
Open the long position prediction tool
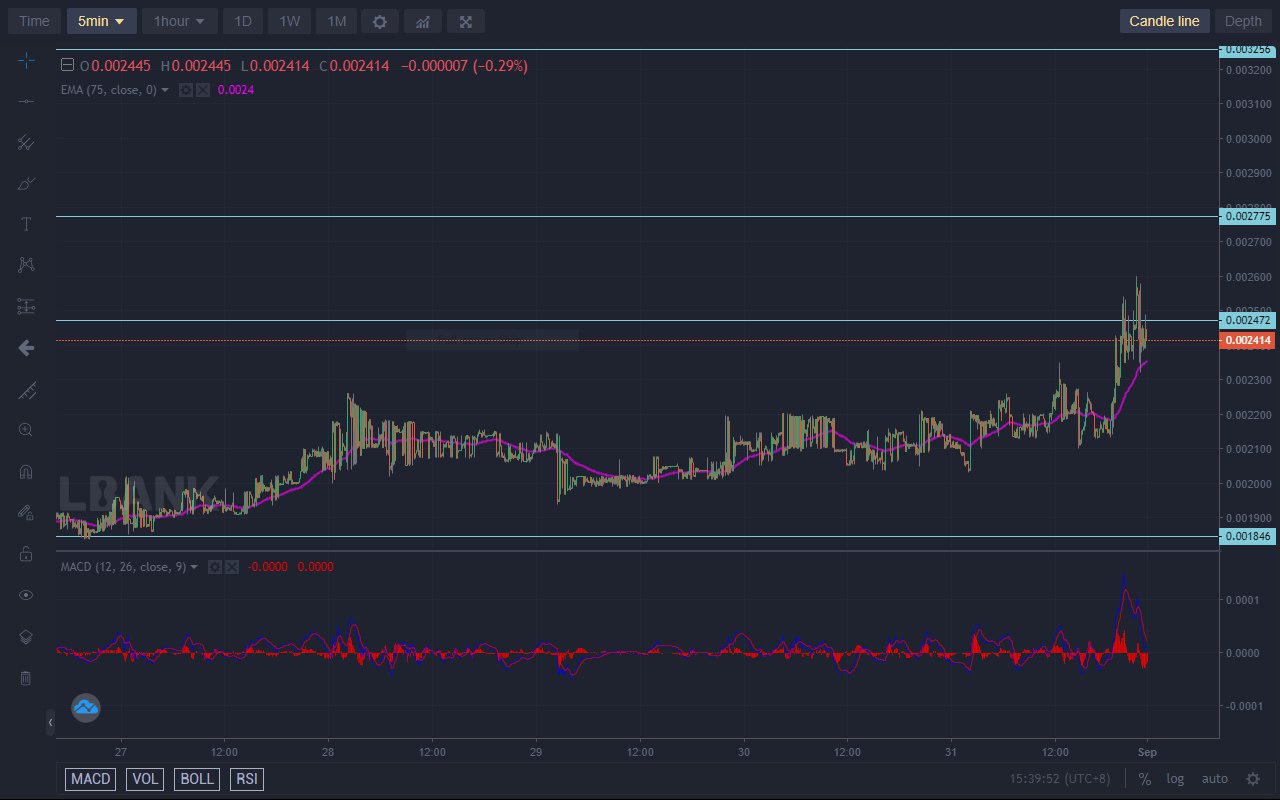pos(26,307)
